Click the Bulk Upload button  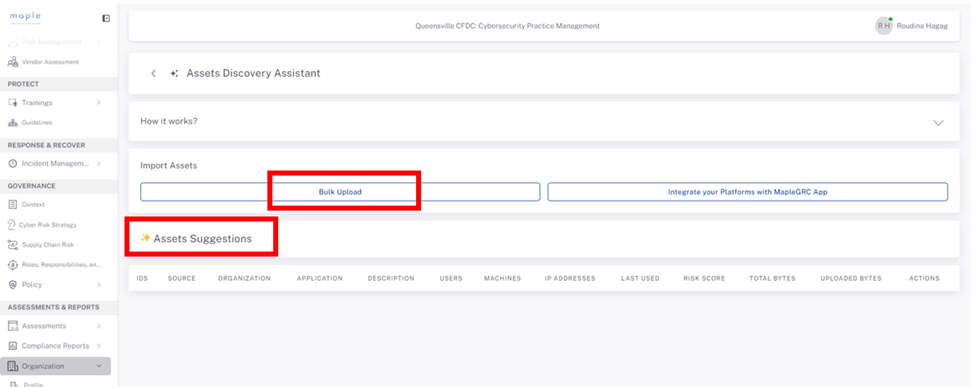[x=340, y=192]
